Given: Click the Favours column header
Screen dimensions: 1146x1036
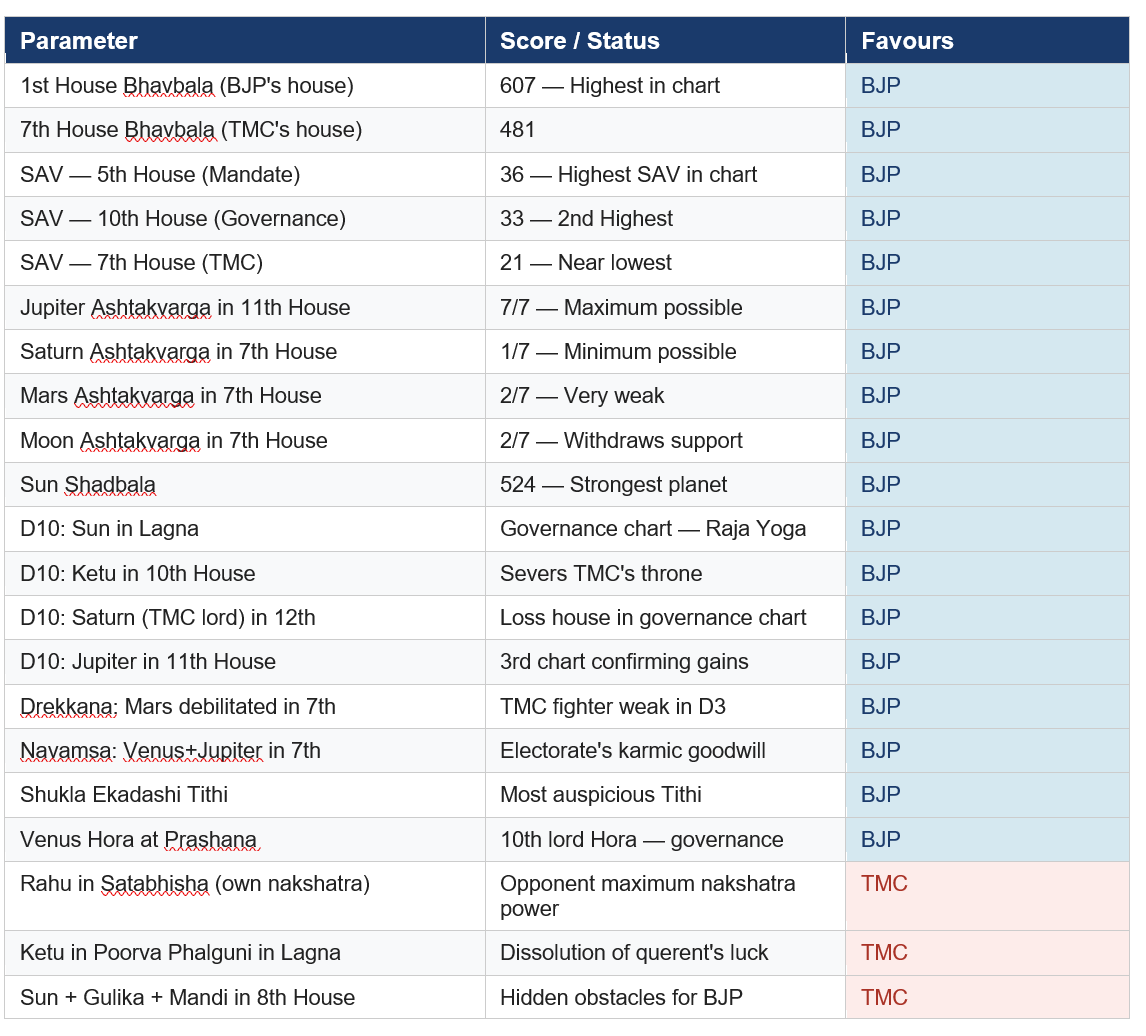Looking at the screenshot, I should pyautogui.click(x=907, y=41).
